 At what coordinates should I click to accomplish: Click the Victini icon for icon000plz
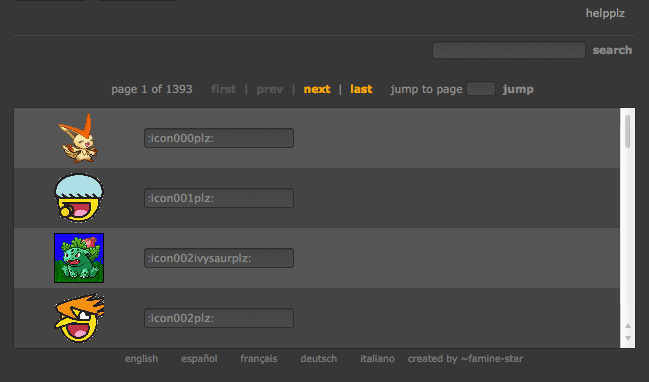(x=79, y=138)
